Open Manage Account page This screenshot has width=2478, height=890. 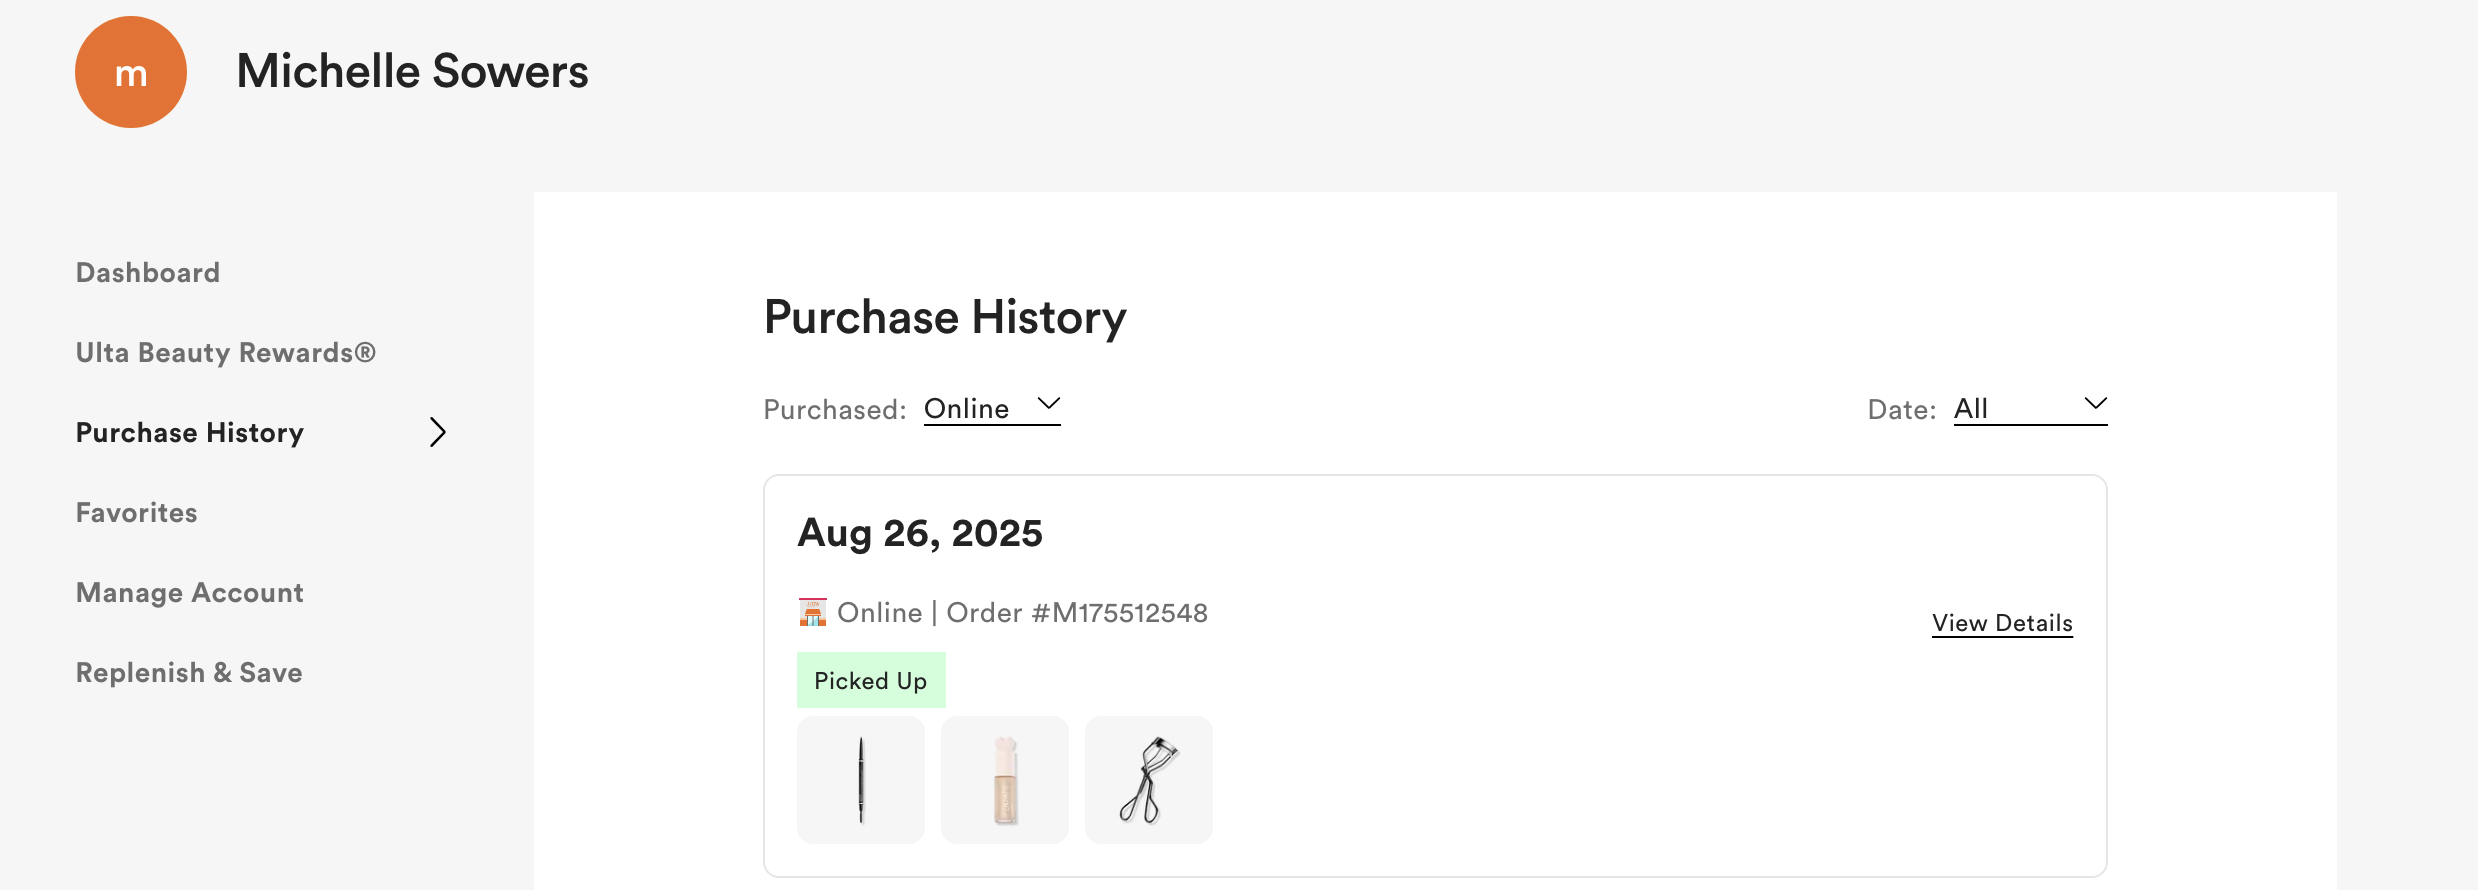190,593
